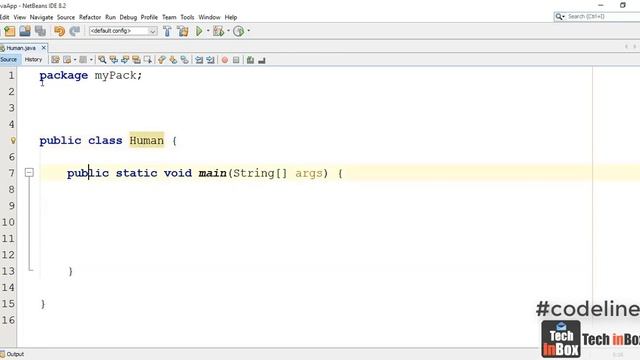Viewport: 640px width, 360px height.
Task: Switch to Source view button
Action: click(9, 60)
